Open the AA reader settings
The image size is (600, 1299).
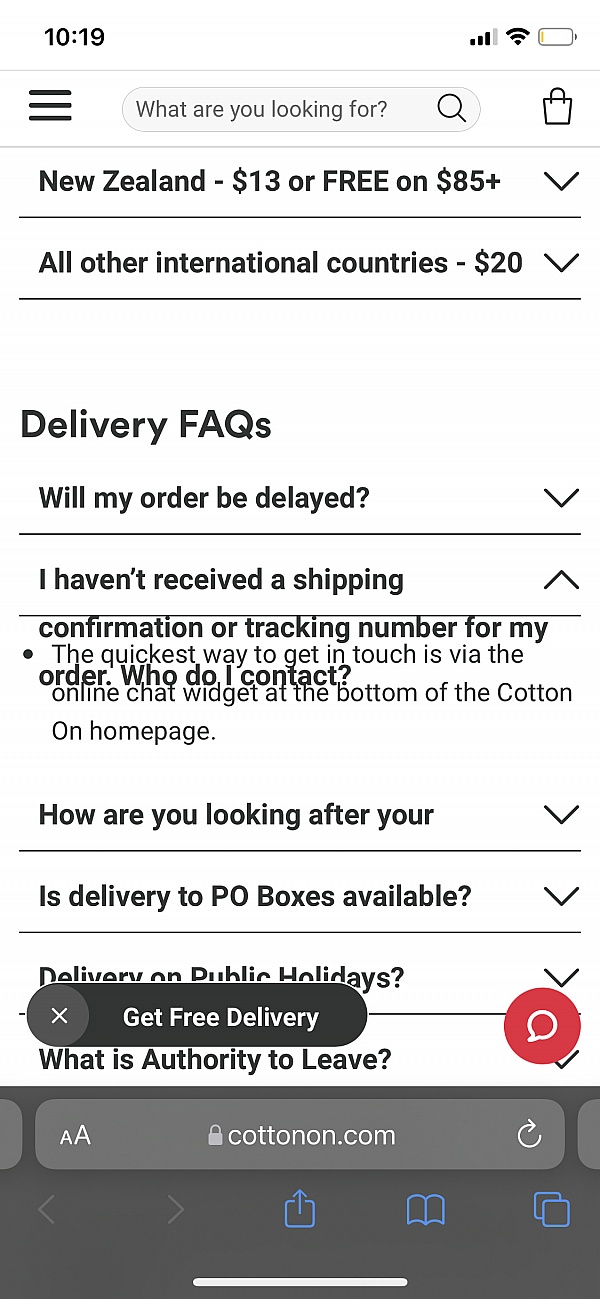tap(75, 1135)
